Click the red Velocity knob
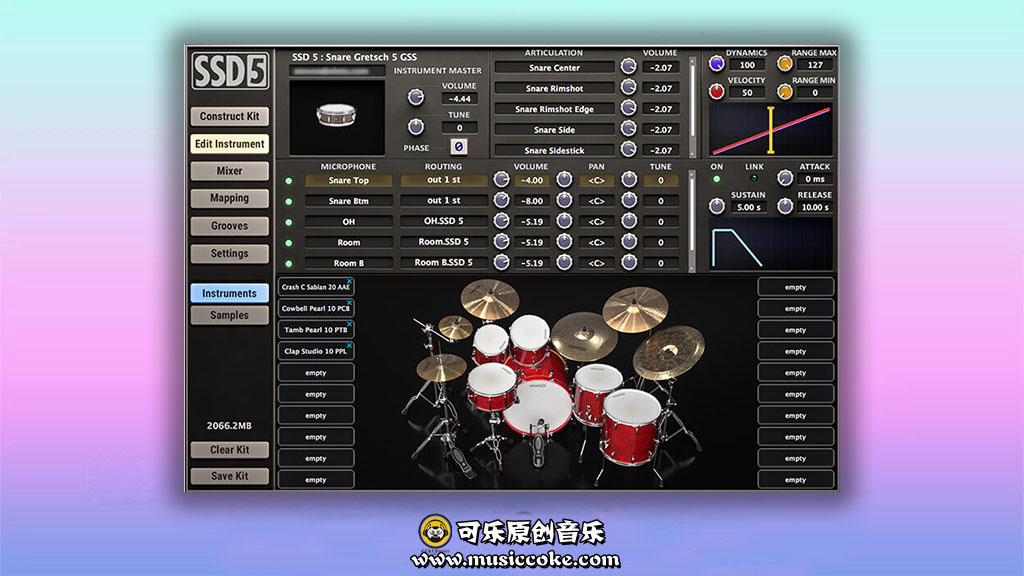Viewport: 1024px width, 576px height. [716, 91]
